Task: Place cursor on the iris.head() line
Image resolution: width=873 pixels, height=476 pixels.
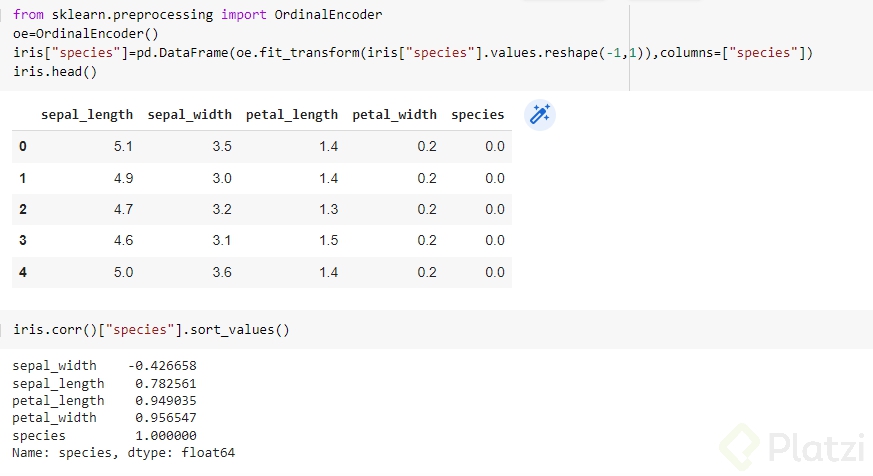Action: [x=55, y=71]
